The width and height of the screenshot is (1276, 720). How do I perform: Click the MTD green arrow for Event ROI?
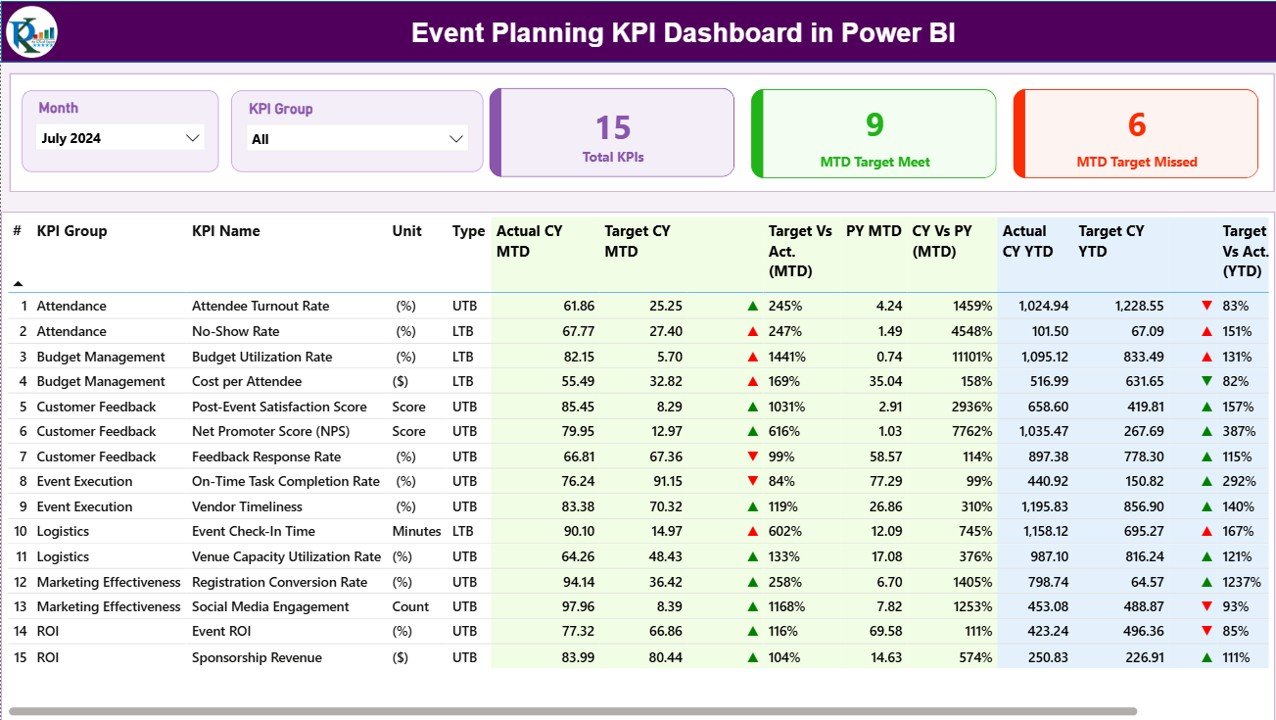(x=752, y=631)
